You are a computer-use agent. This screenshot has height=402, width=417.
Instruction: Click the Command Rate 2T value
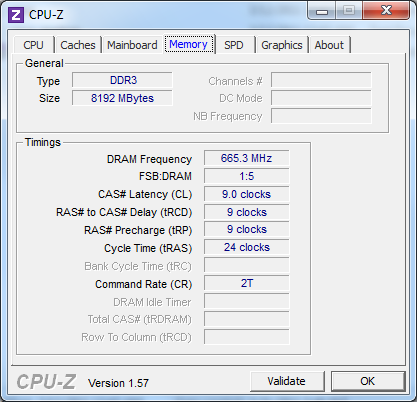246,283
